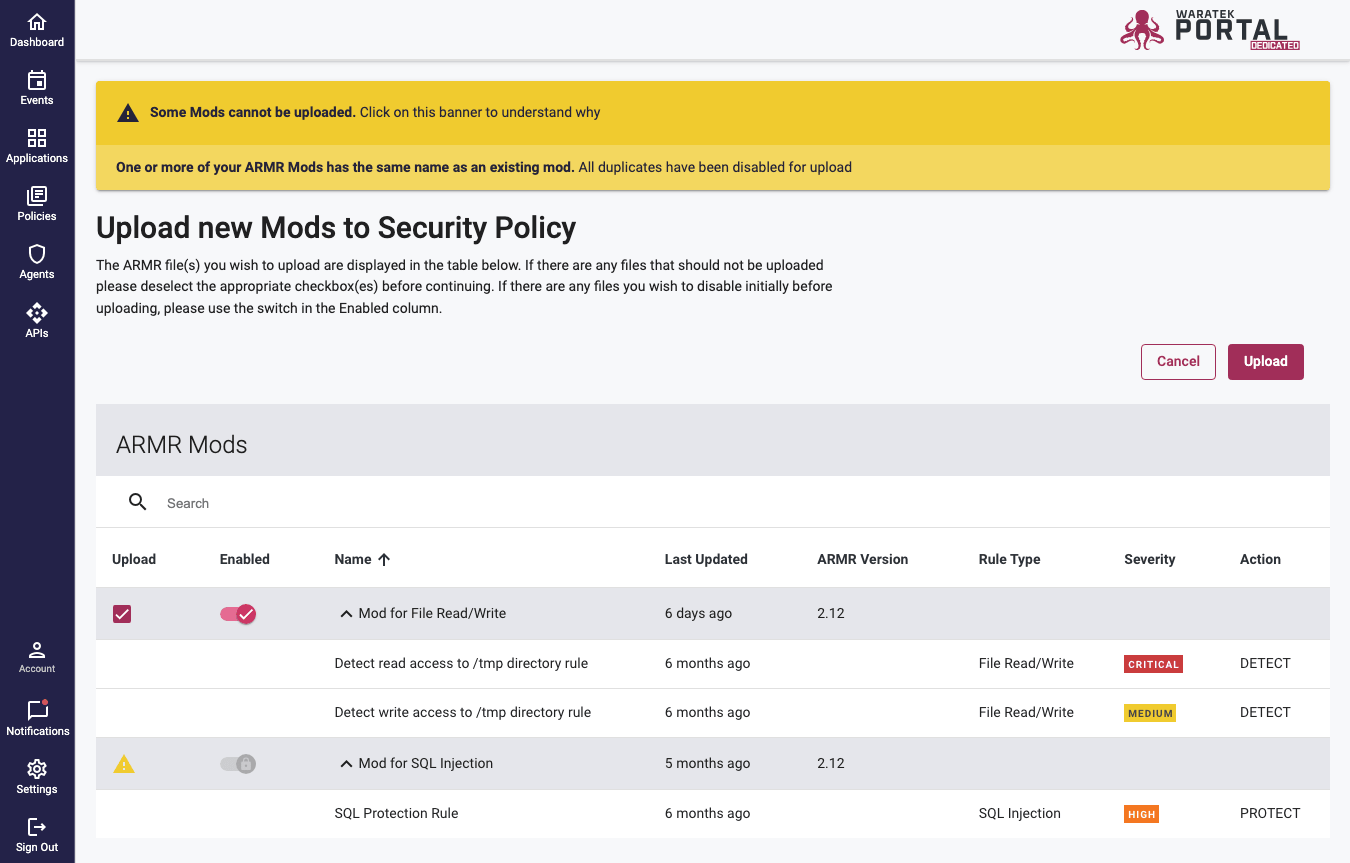This screenshot has height=863, width=1350.
Task: Open the Events calendar icon
Action: coord(37,80)
